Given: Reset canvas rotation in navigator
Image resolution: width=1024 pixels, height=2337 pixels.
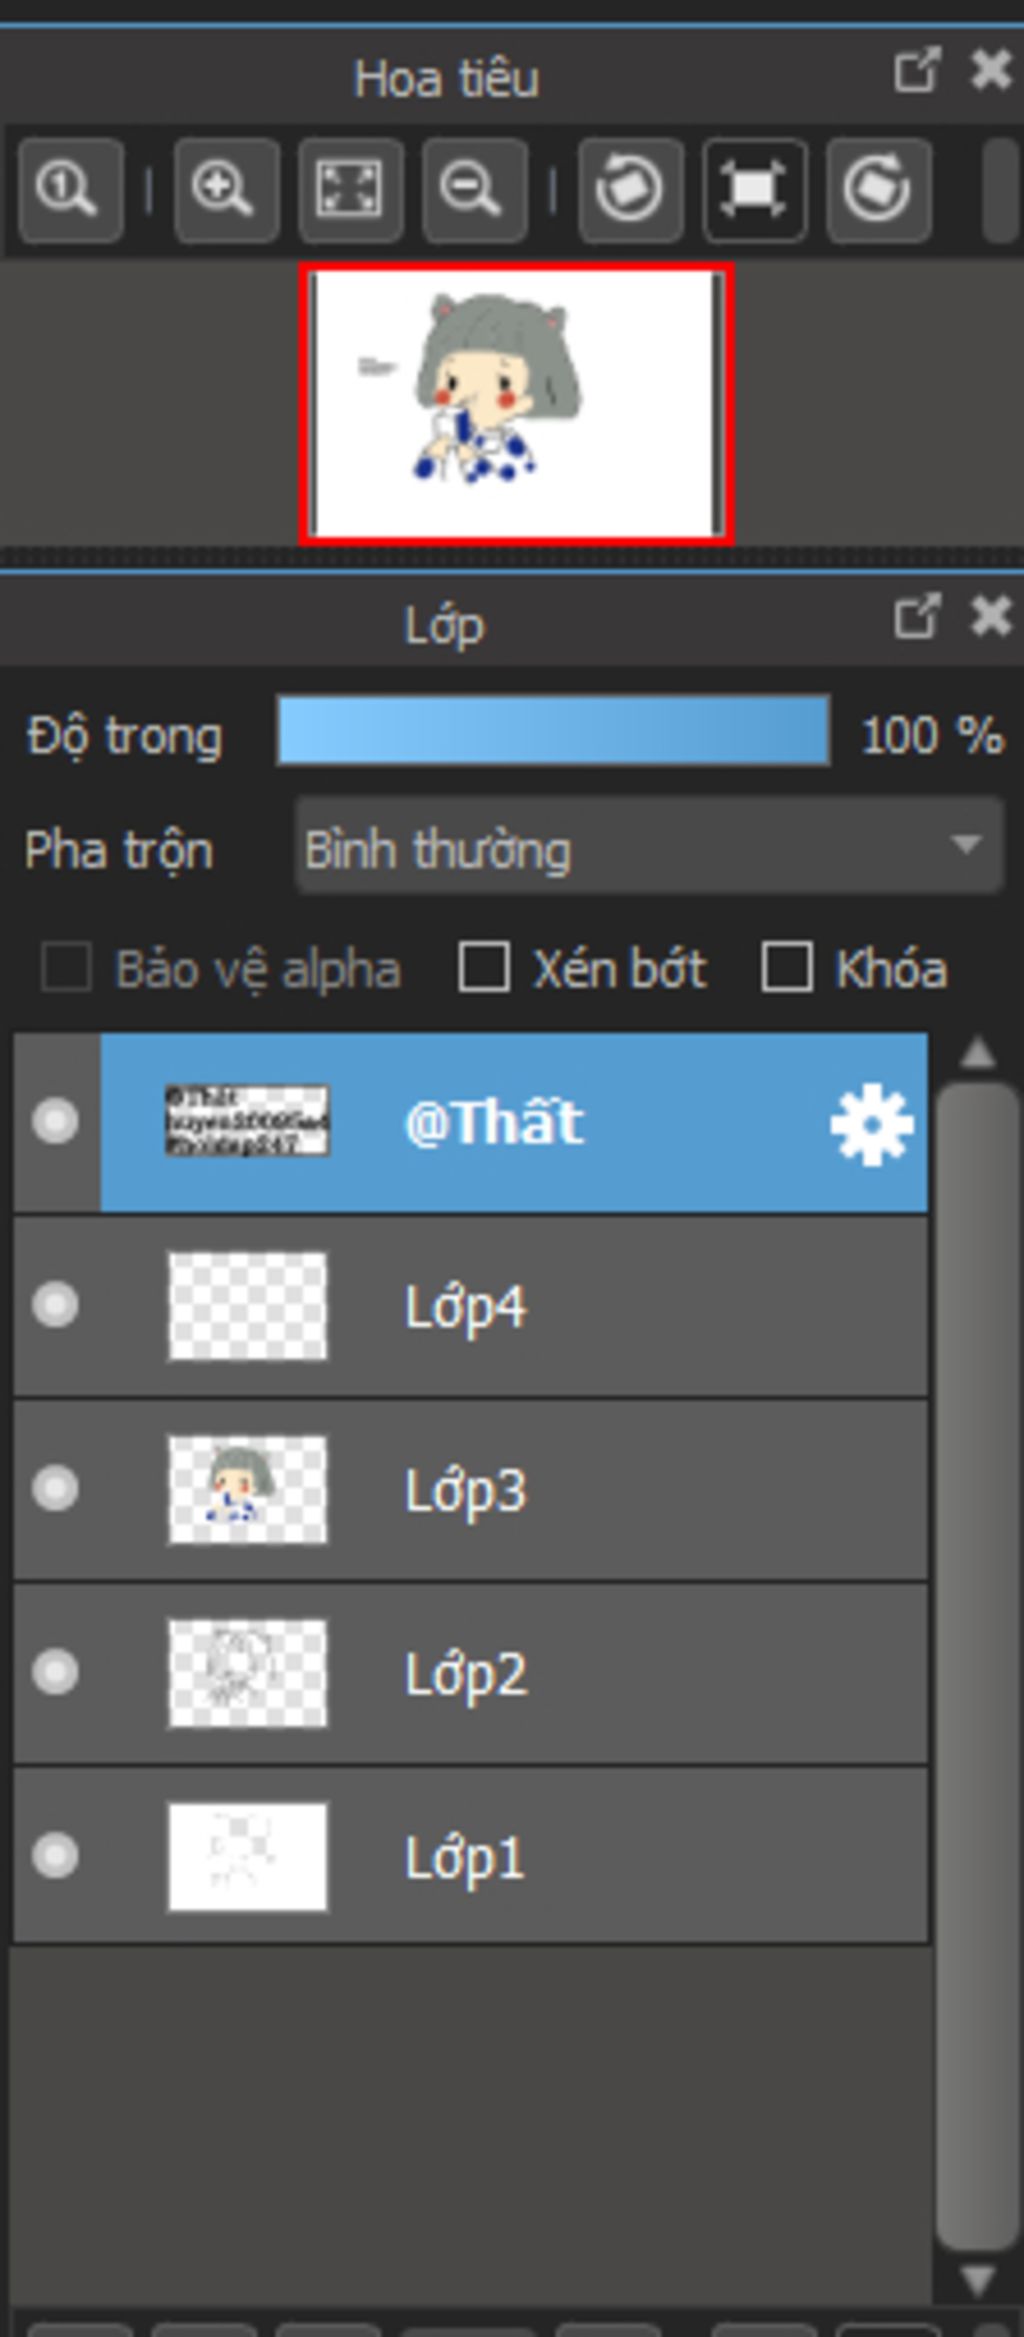Looking at the screenshot, I should 754,190.
